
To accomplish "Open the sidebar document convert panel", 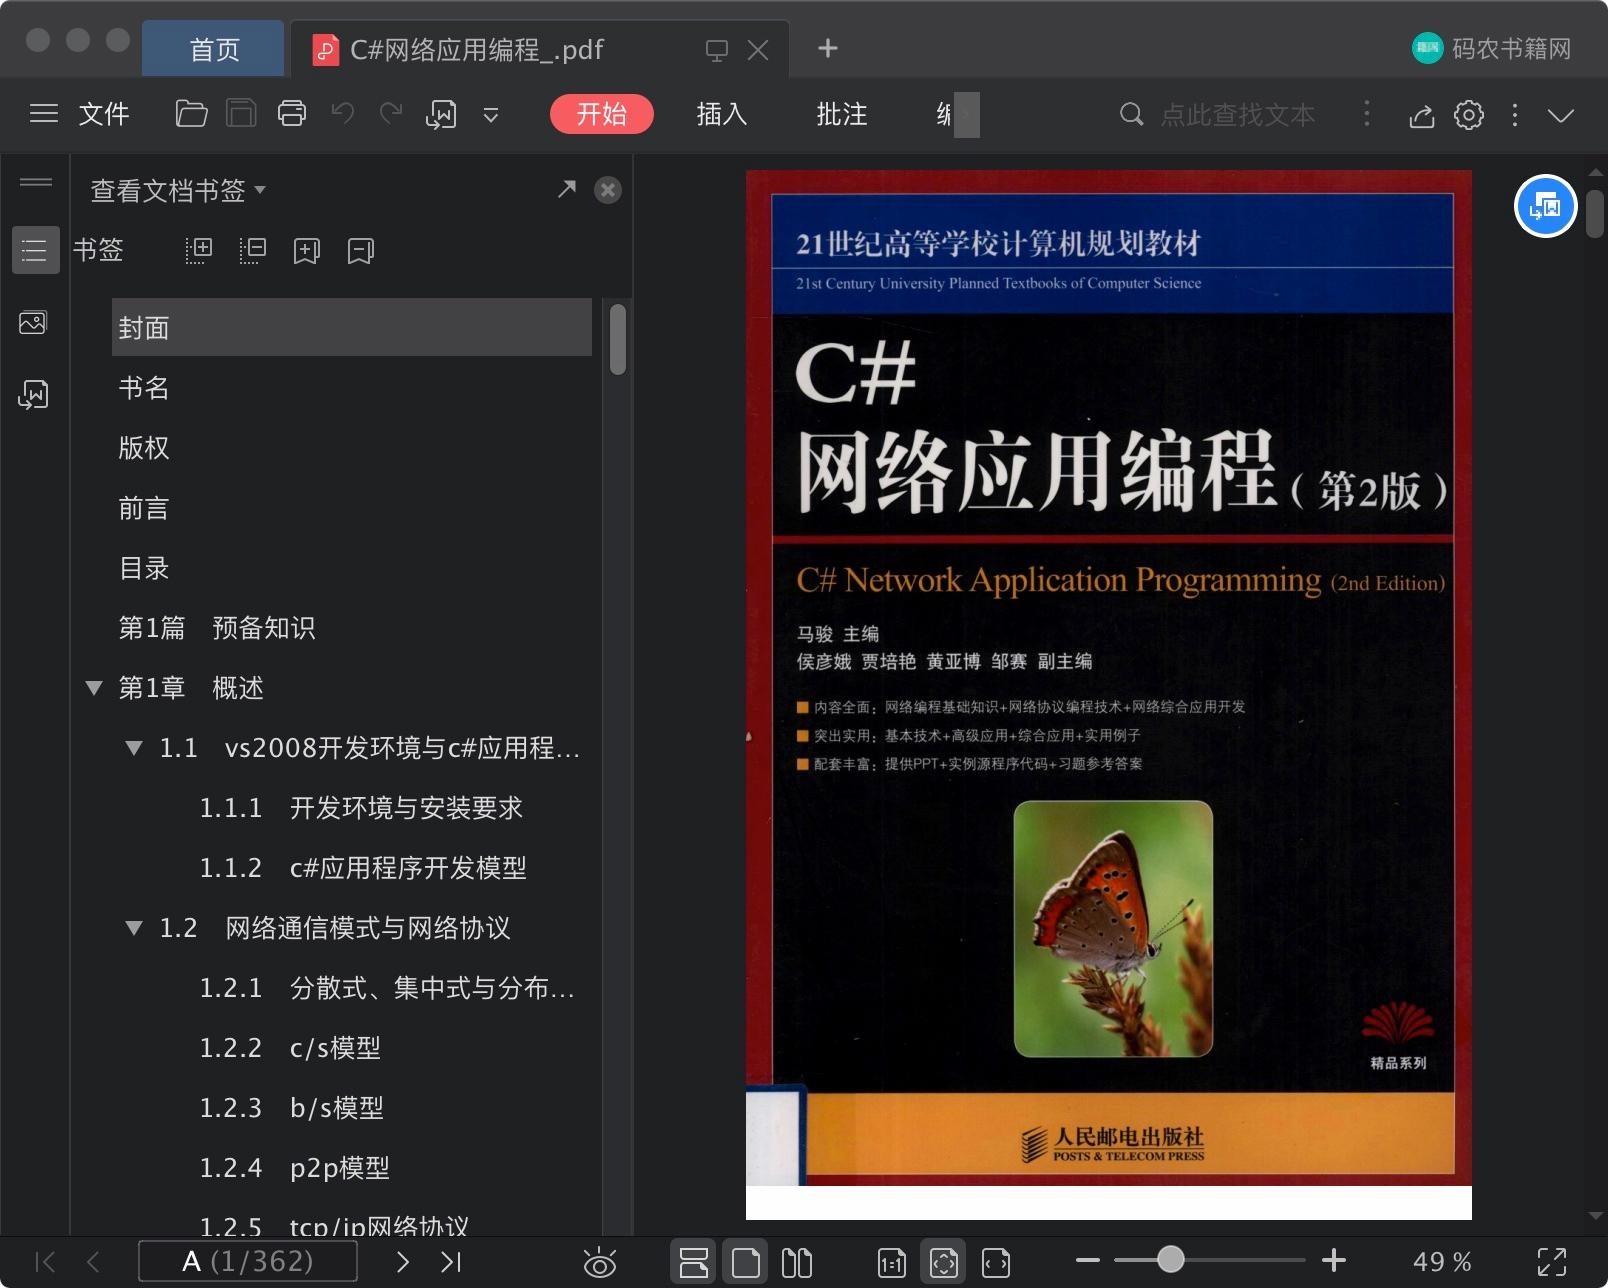I will coord(33,394).
